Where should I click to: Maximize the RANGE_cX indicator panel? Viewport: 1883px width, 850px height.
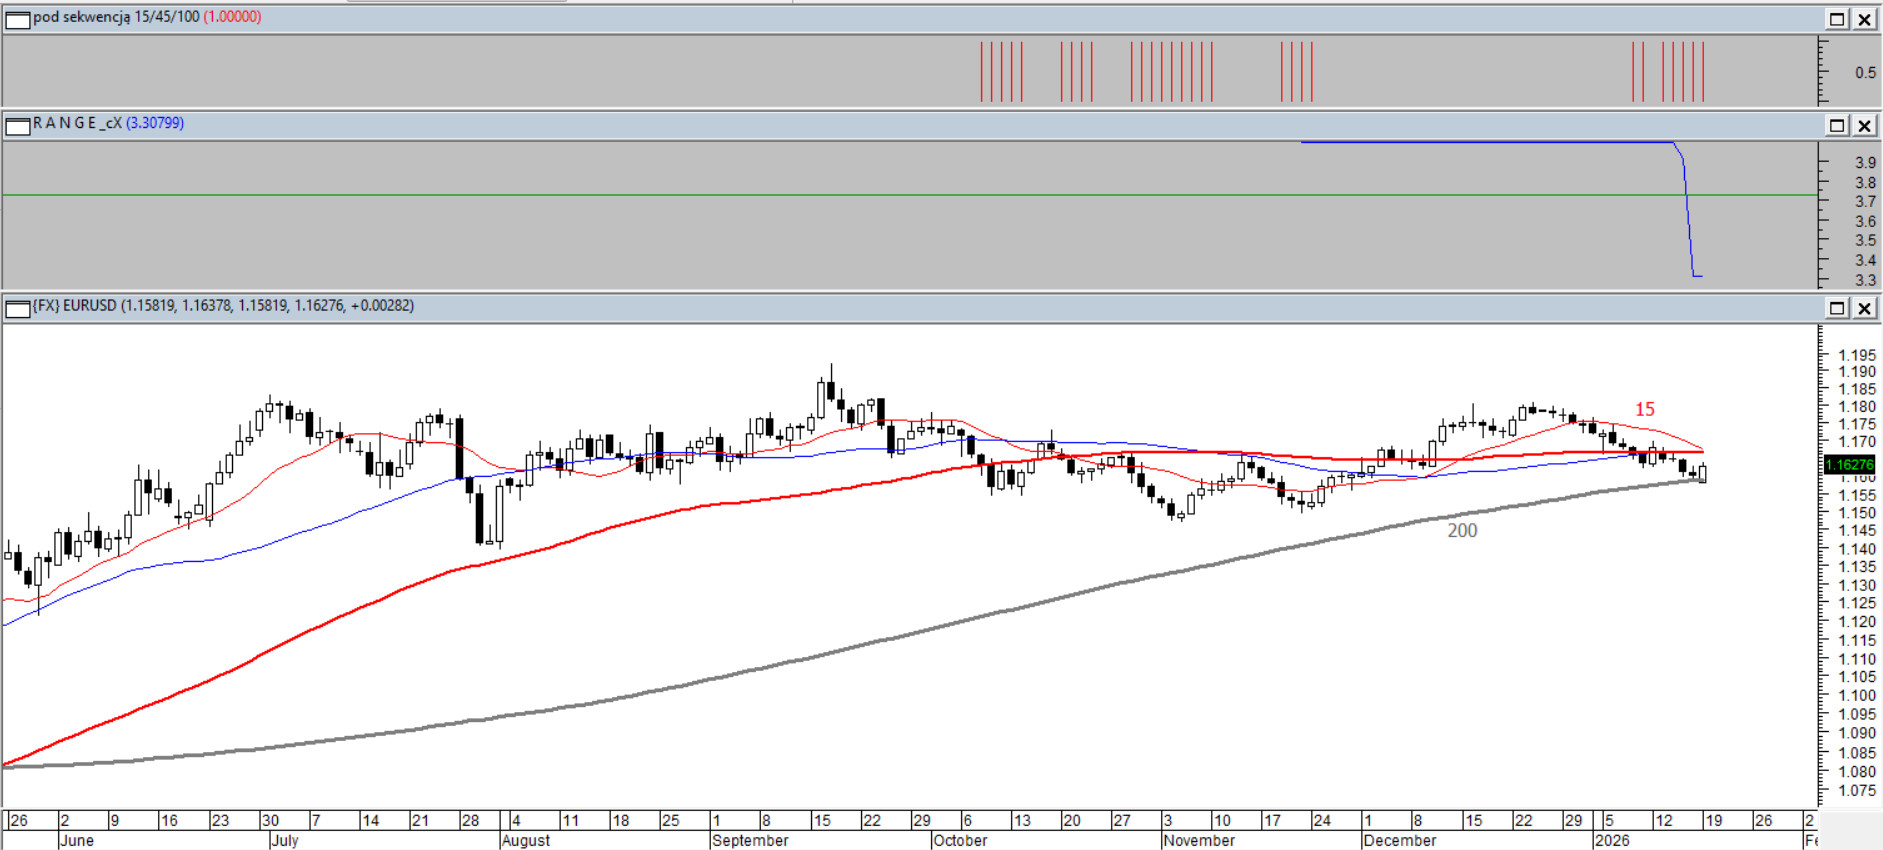pyautogui.click(x=1837, y=125)
